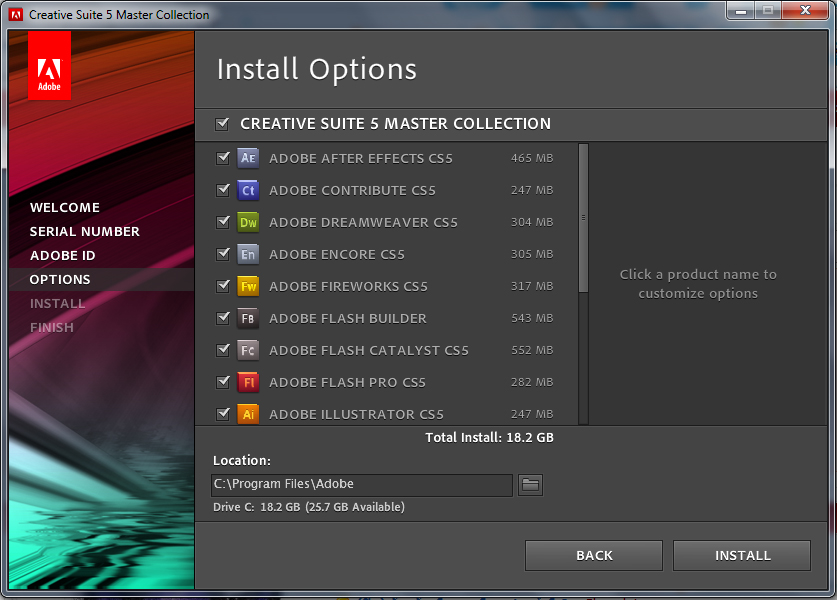The image size is (837, 600).
Task: Click the product list scrollbar thumb
Action: [583, 218]
